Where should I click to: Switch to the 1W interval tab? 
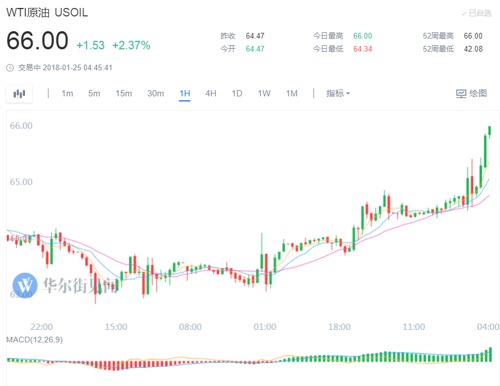(264, 93)
